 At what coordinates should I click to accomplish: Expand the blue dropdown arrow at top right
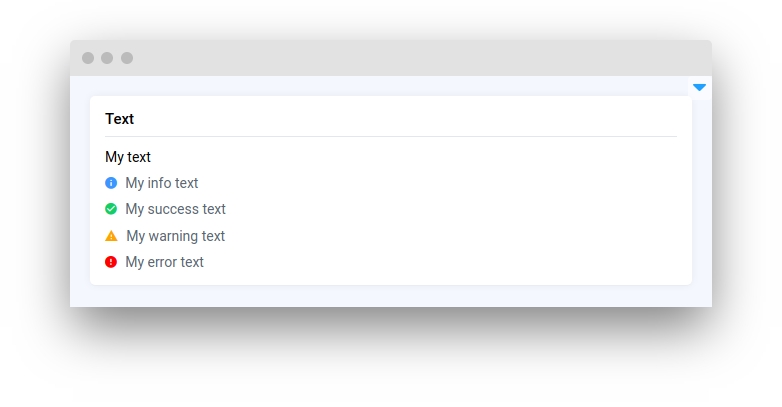click(700, 88)
